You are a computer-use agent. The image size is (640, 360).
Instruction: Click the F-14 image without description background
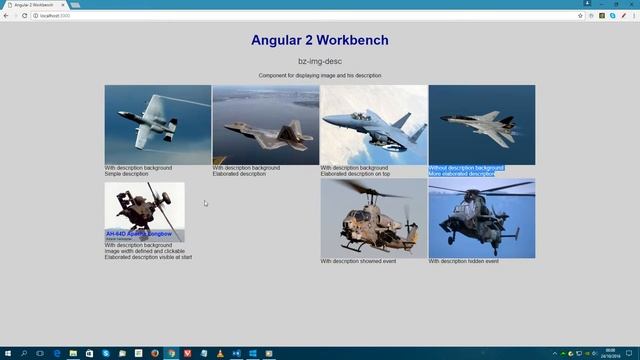(x=482, y=125)
